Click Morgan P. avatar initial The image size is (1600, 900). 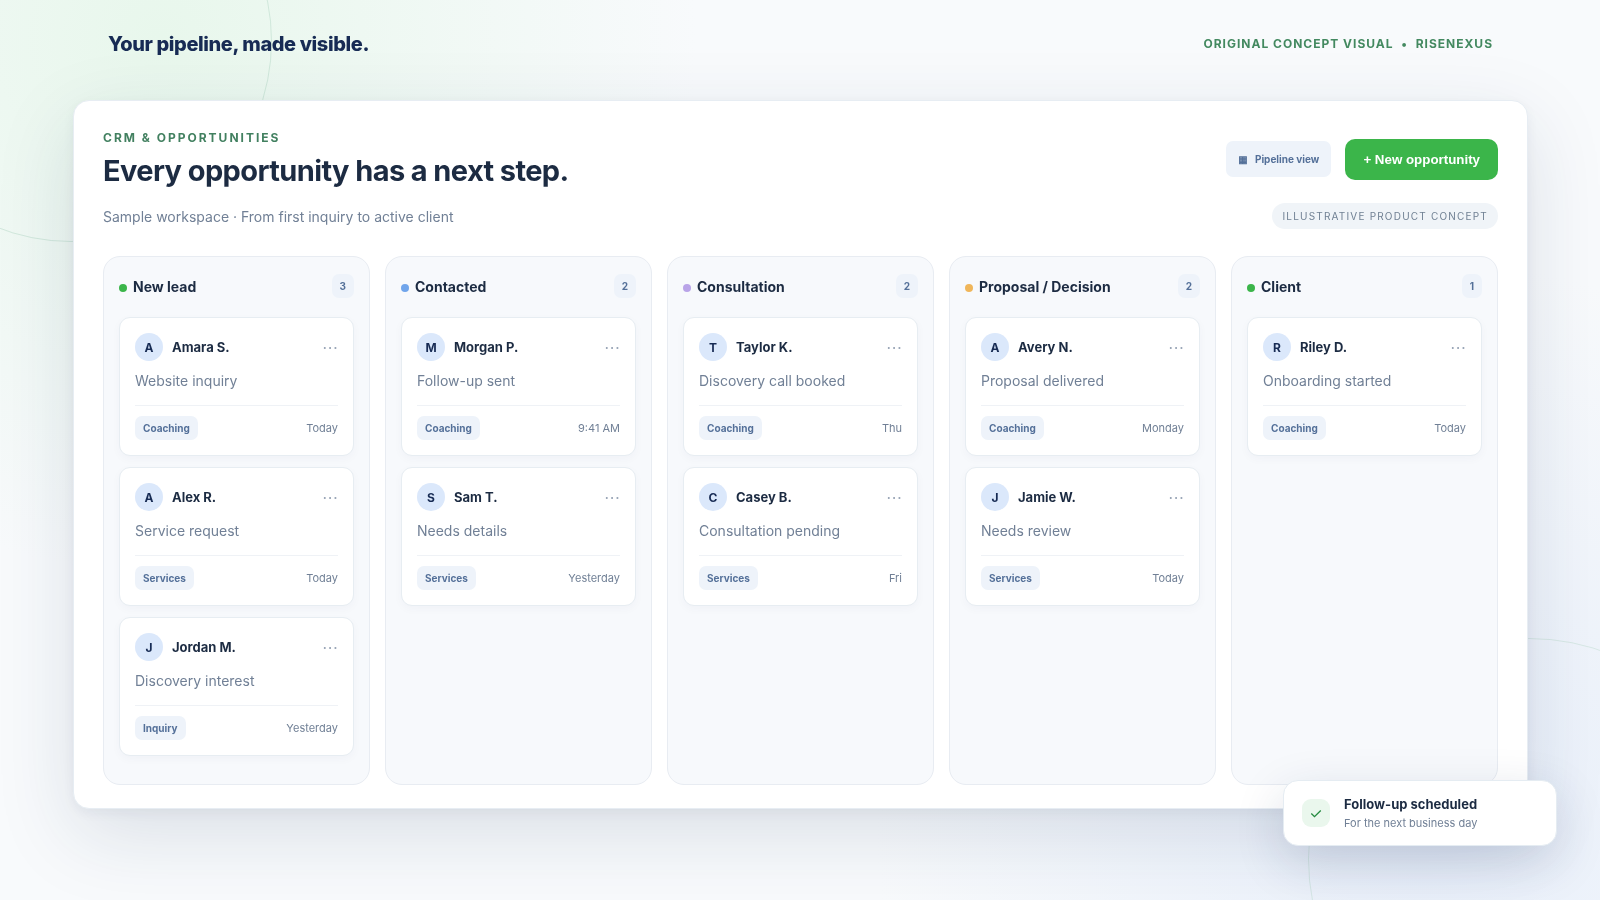pos(431,347)
